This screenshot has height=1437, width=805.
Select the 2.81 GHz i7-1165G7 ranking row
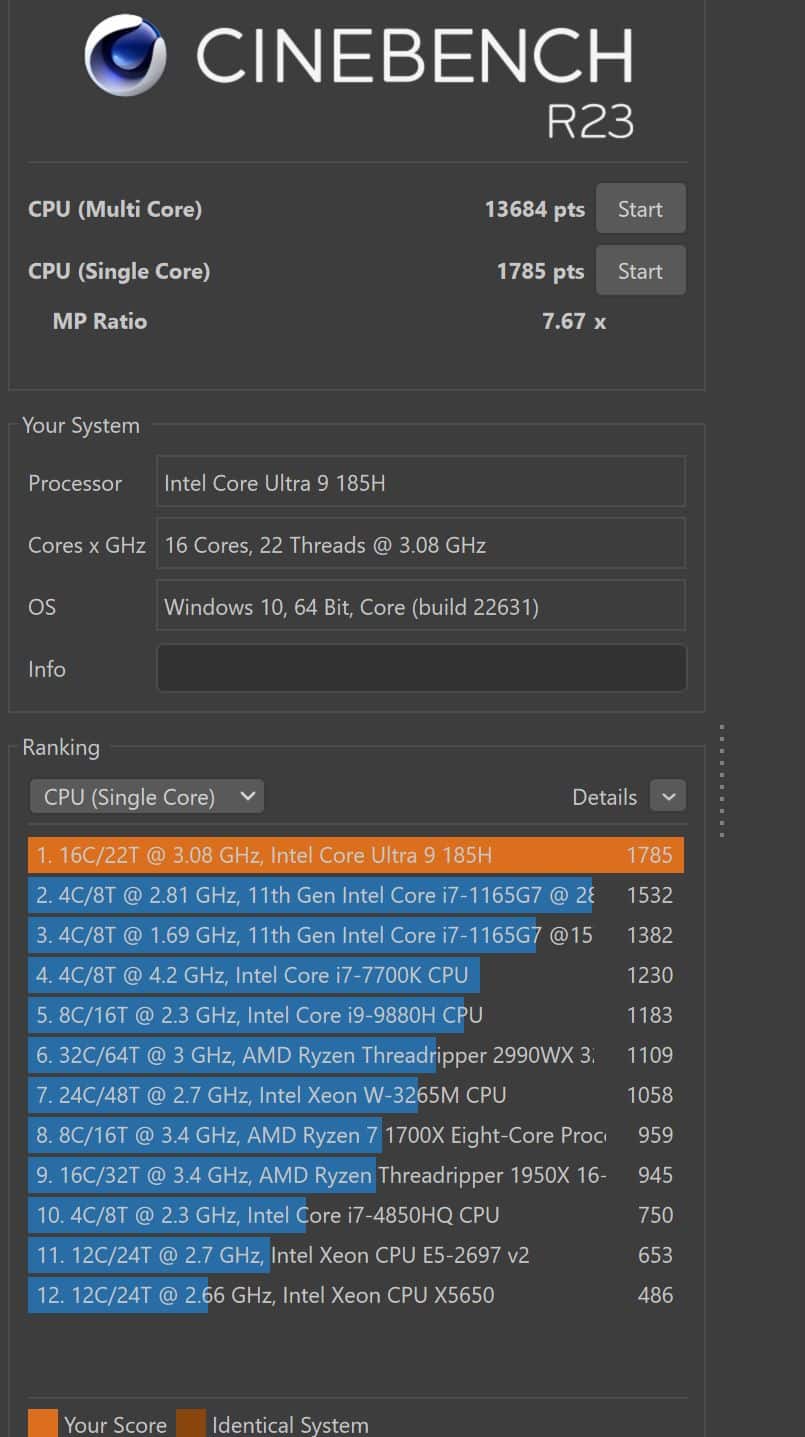point(356,895)
